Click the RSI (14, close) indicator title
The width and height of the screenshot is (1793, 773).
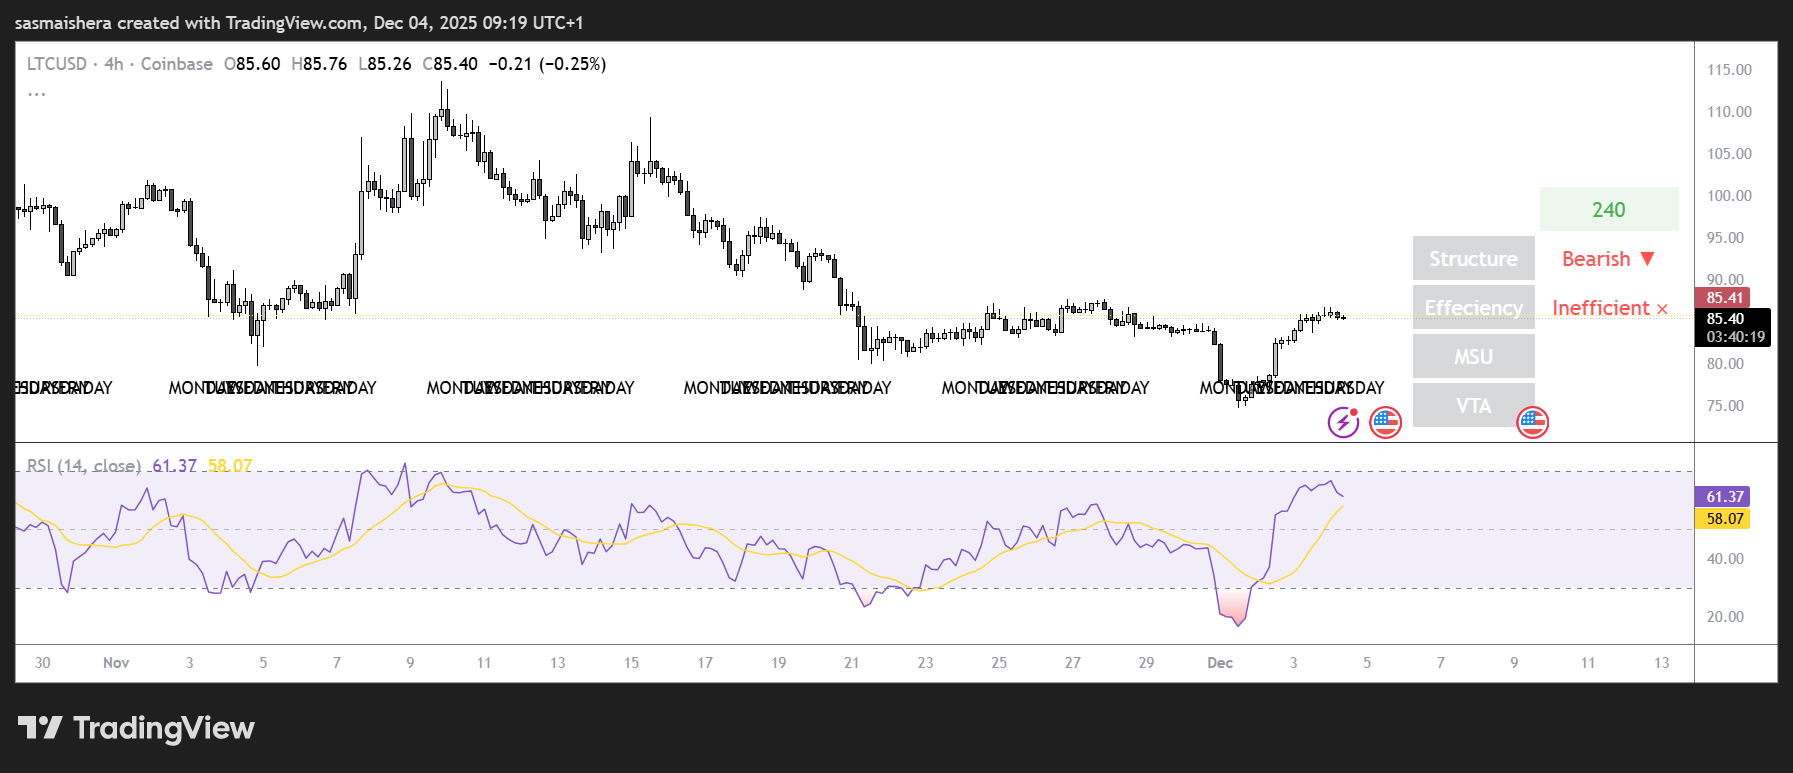tap(84, 466)
